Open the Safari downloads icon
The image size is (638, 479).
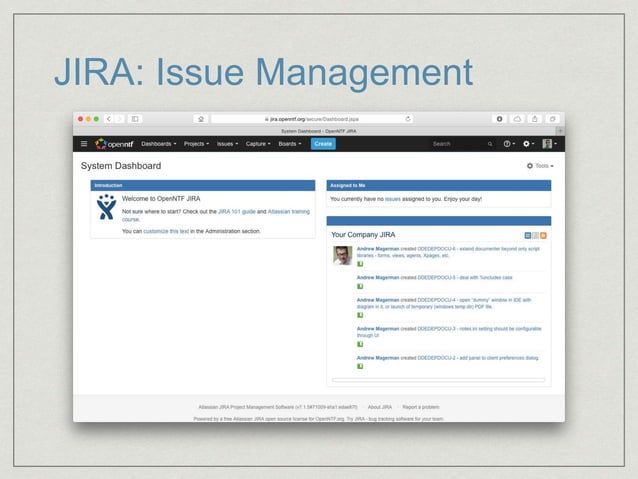tap(499, 119)
